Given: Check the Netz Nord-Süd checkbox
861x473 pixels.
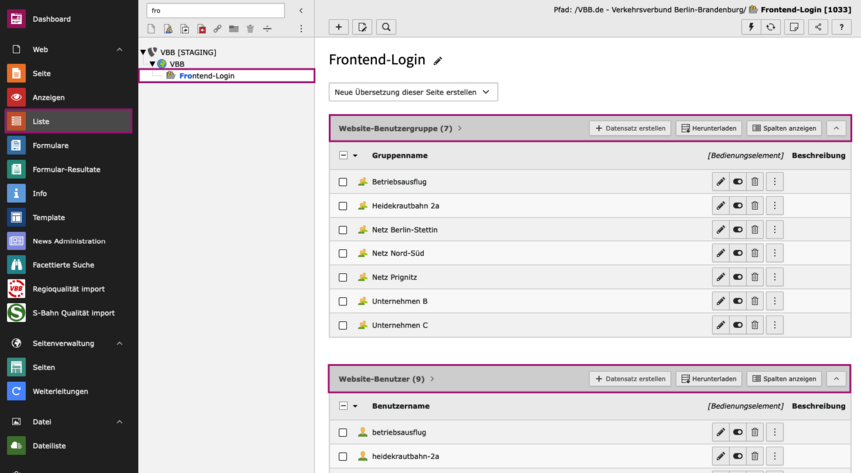Looking at the screenshot, I should (343, 254).
